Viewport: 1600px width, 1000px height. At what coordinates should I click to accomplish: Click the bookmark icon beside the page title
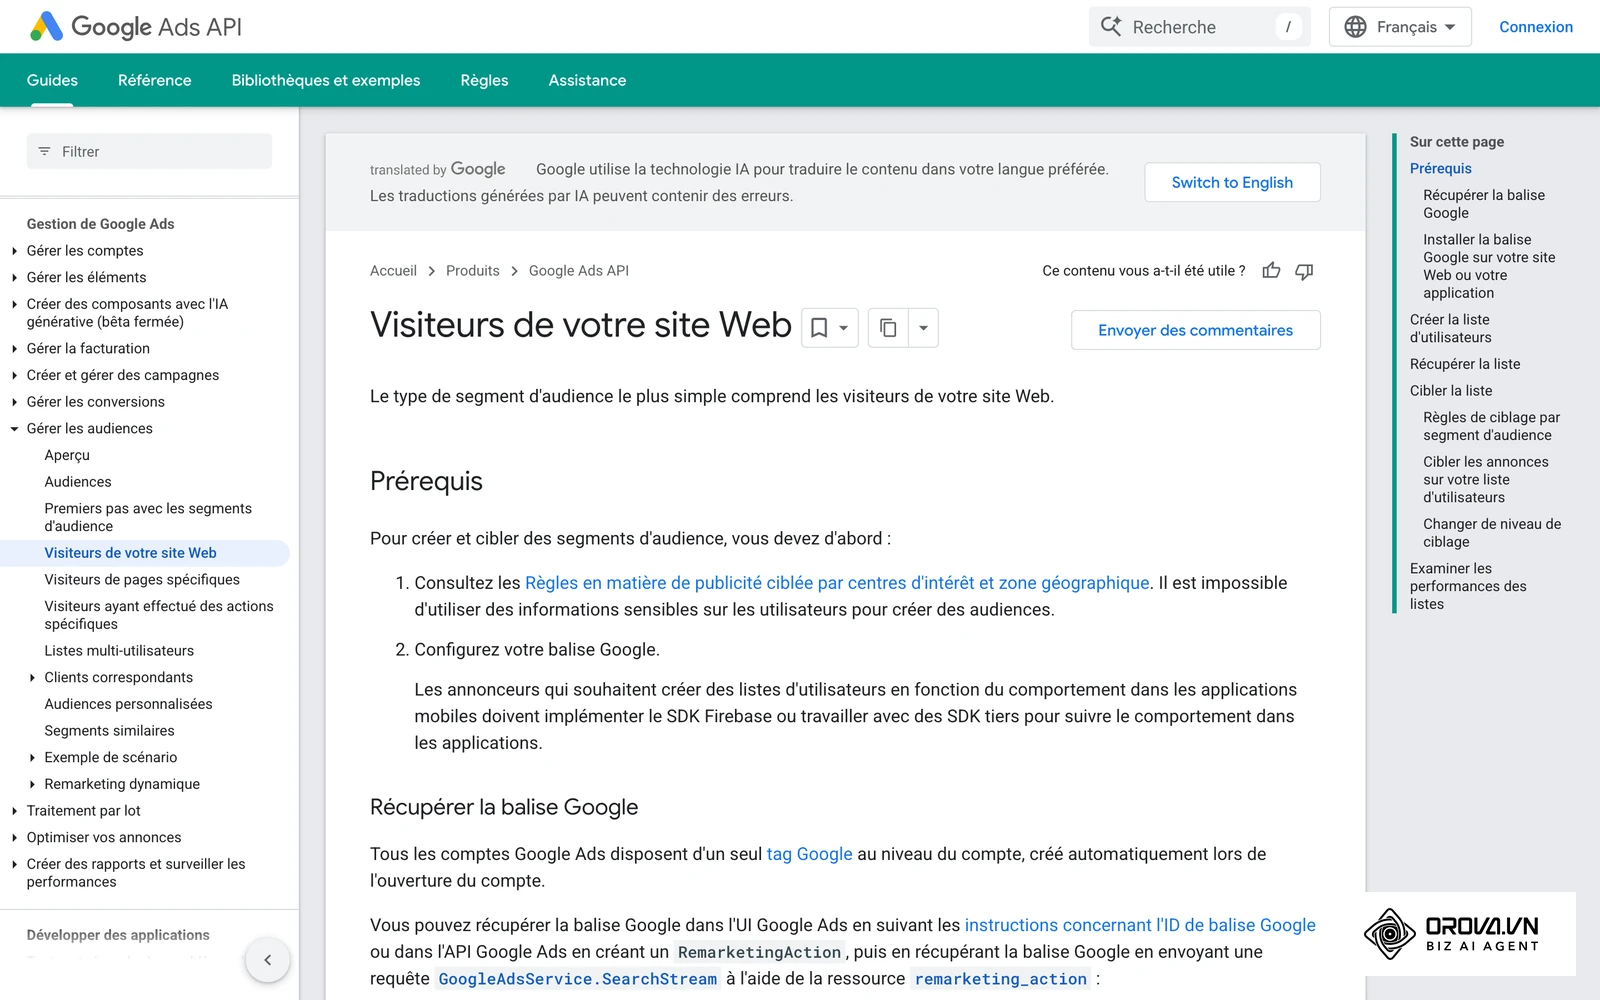[819, 328]
